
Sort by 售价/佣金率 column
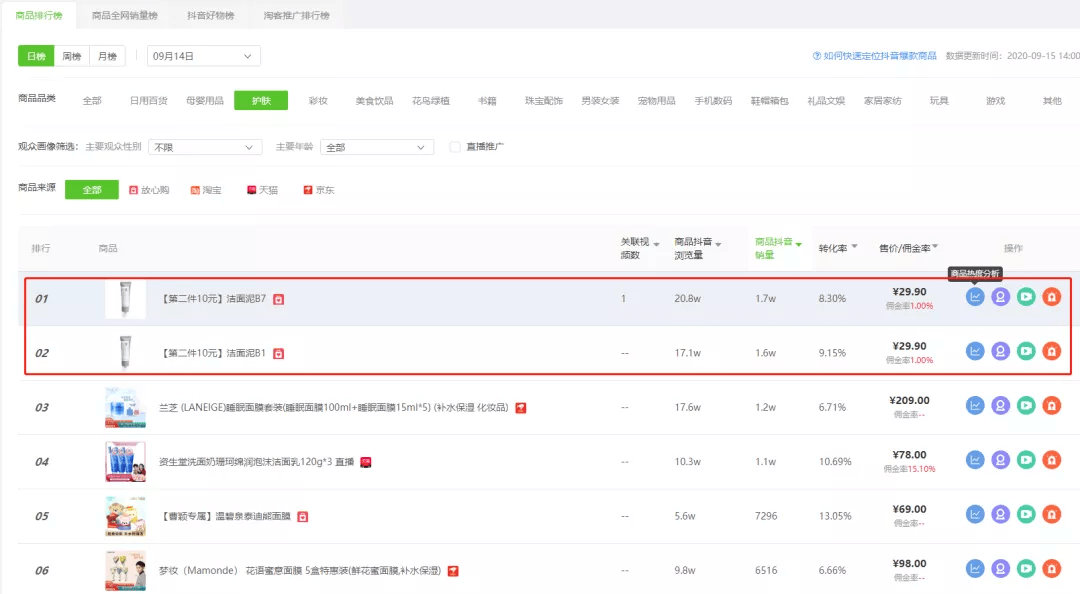908,248
